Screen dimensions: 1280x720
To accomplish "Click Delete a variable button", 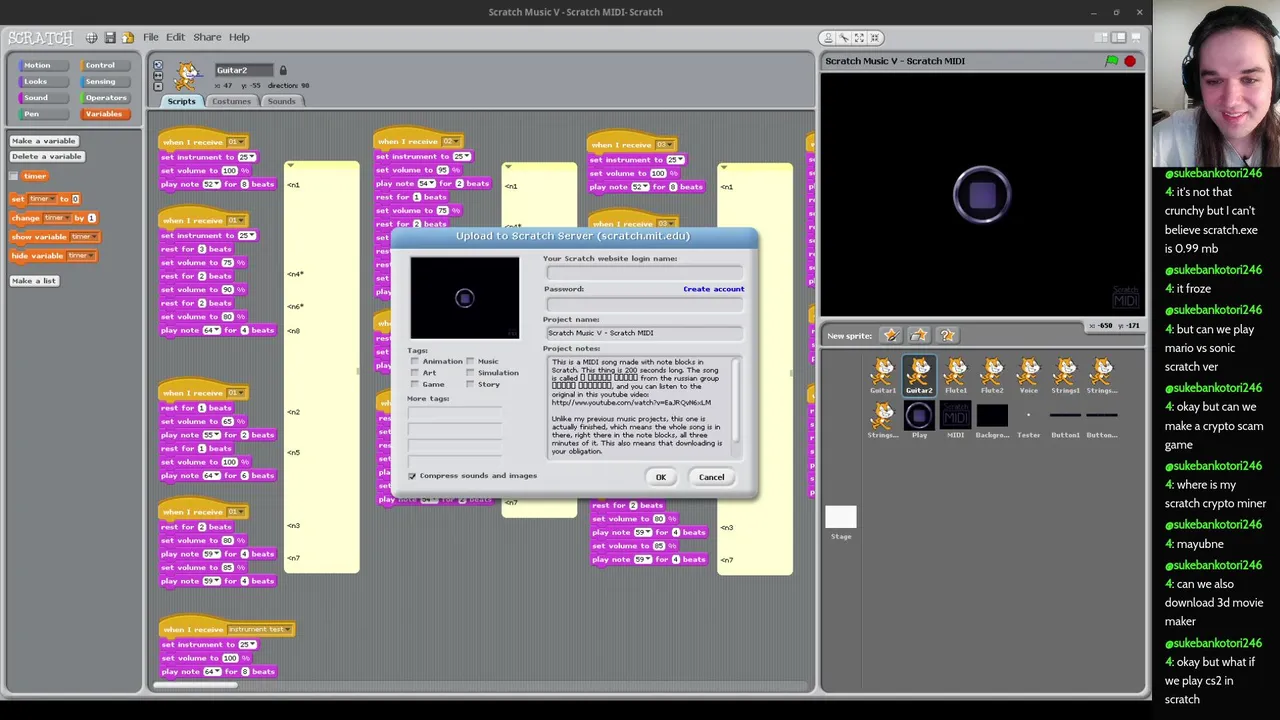I will coord(46,156).
